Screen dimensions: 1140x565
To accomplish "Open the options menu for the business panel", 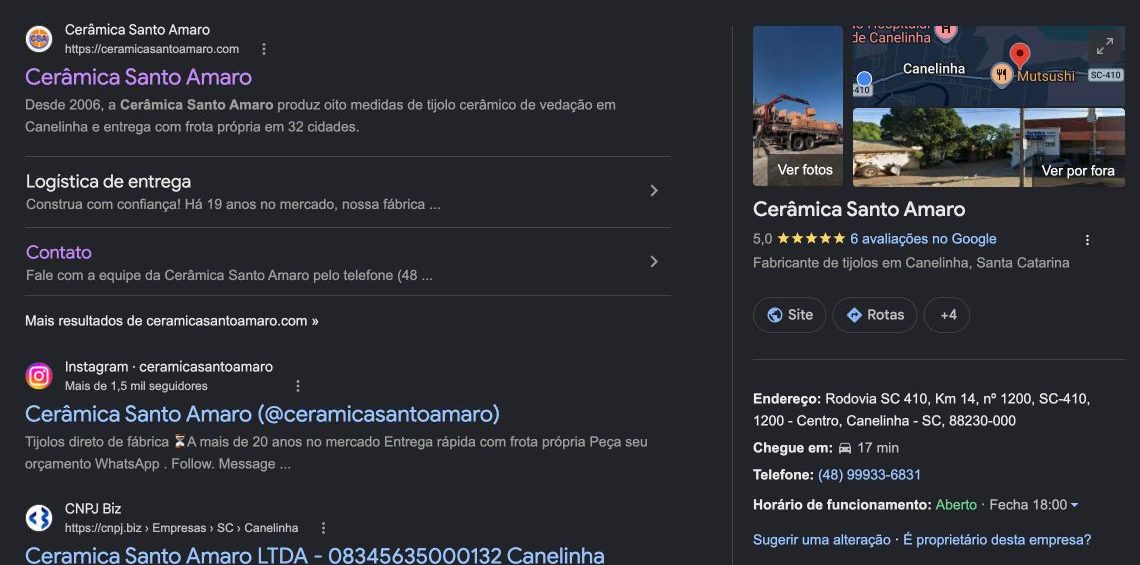I will tap(1088, 240).
